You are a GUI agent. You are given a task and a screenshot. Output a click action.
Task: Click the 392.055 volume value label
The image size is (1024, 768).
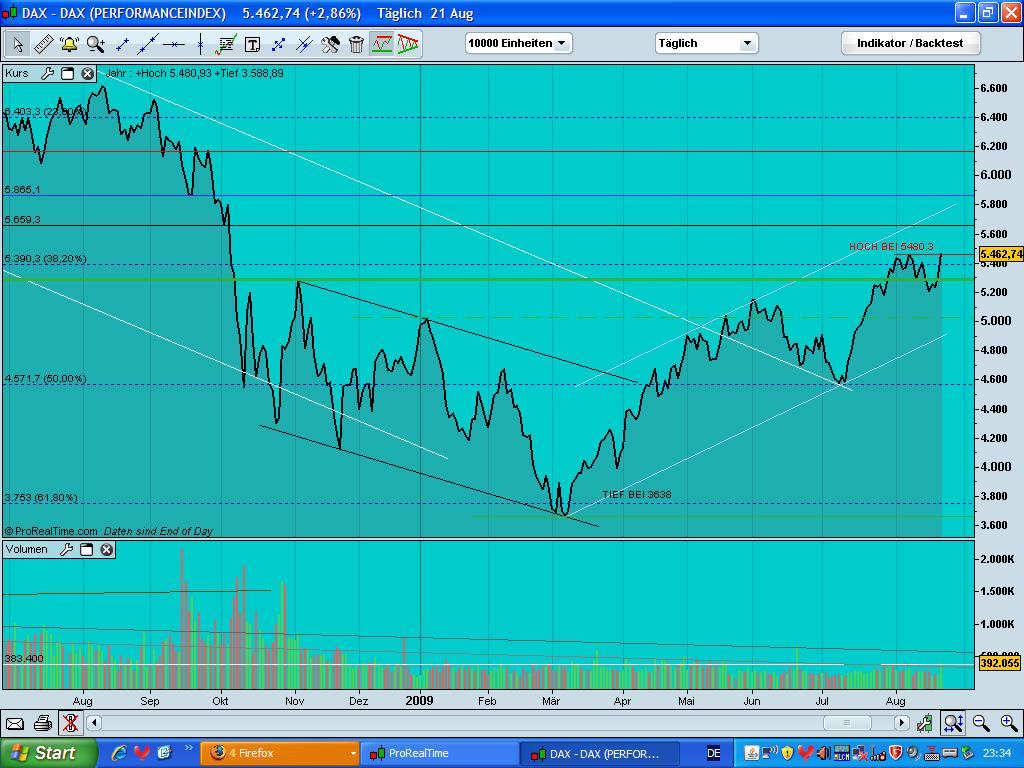pos(1000,664)
